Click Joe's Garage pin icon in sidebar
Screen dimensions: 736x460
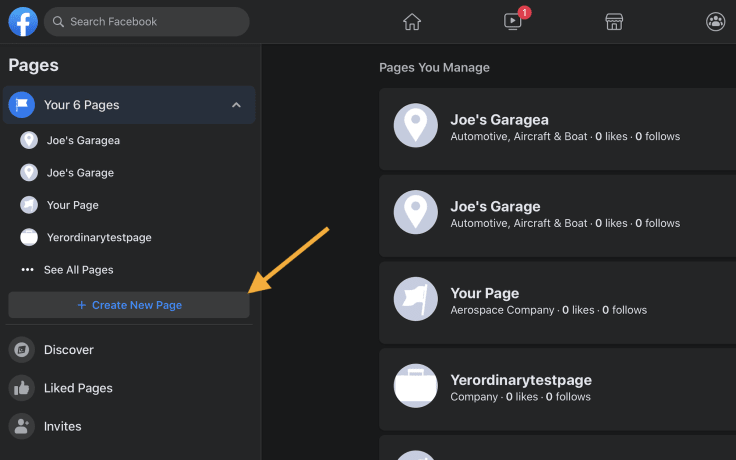point(29,172)
